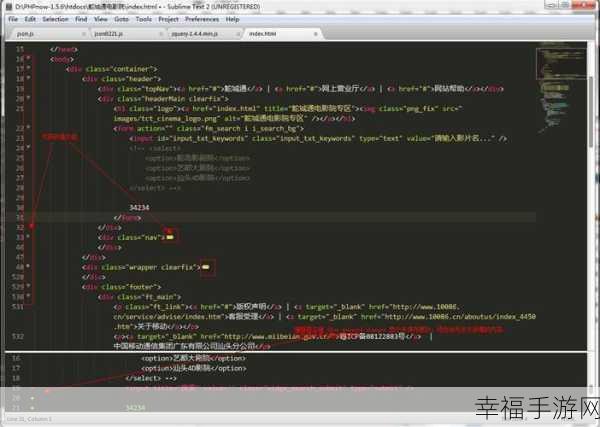This screenshot has height=427, width=600.
Task: Click the closing select comment in lower pane line 18
Action: 151,378
